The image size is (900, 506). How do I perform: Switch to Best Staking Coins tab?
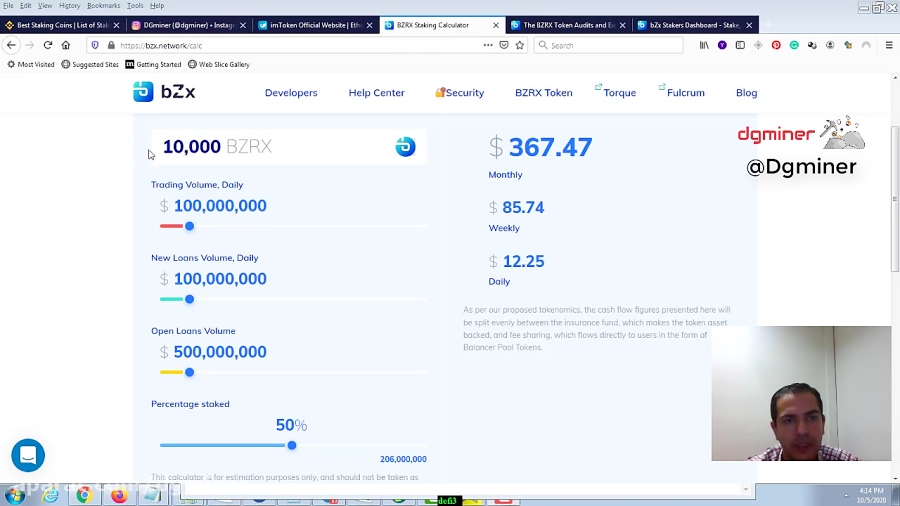pyautogui.click(x=61, y=25)
